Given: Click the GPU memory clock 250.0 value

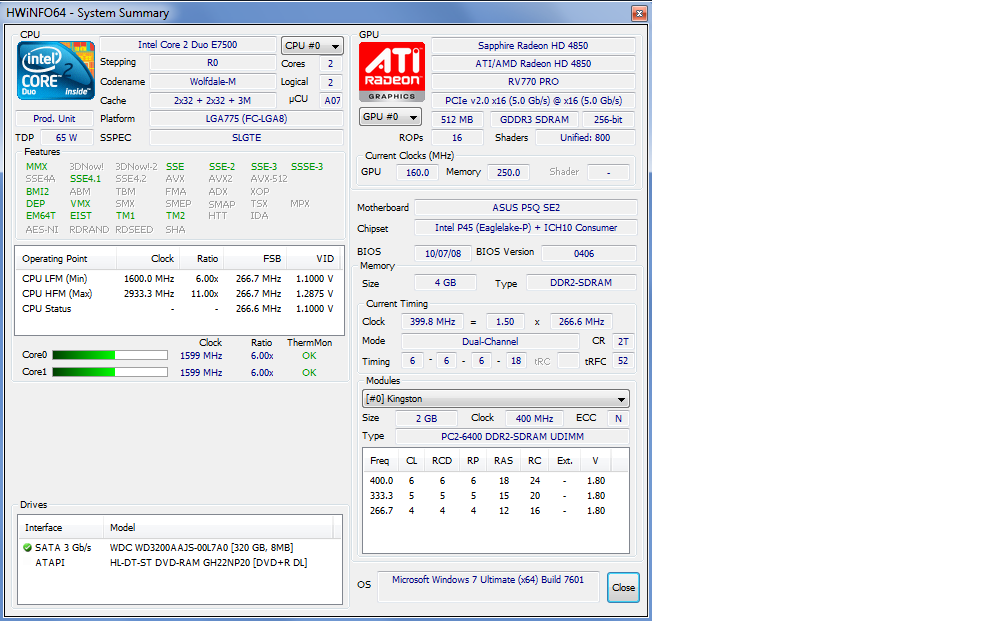Looking at the screenshot, I should pyautogui.click(x=508, y=172).
